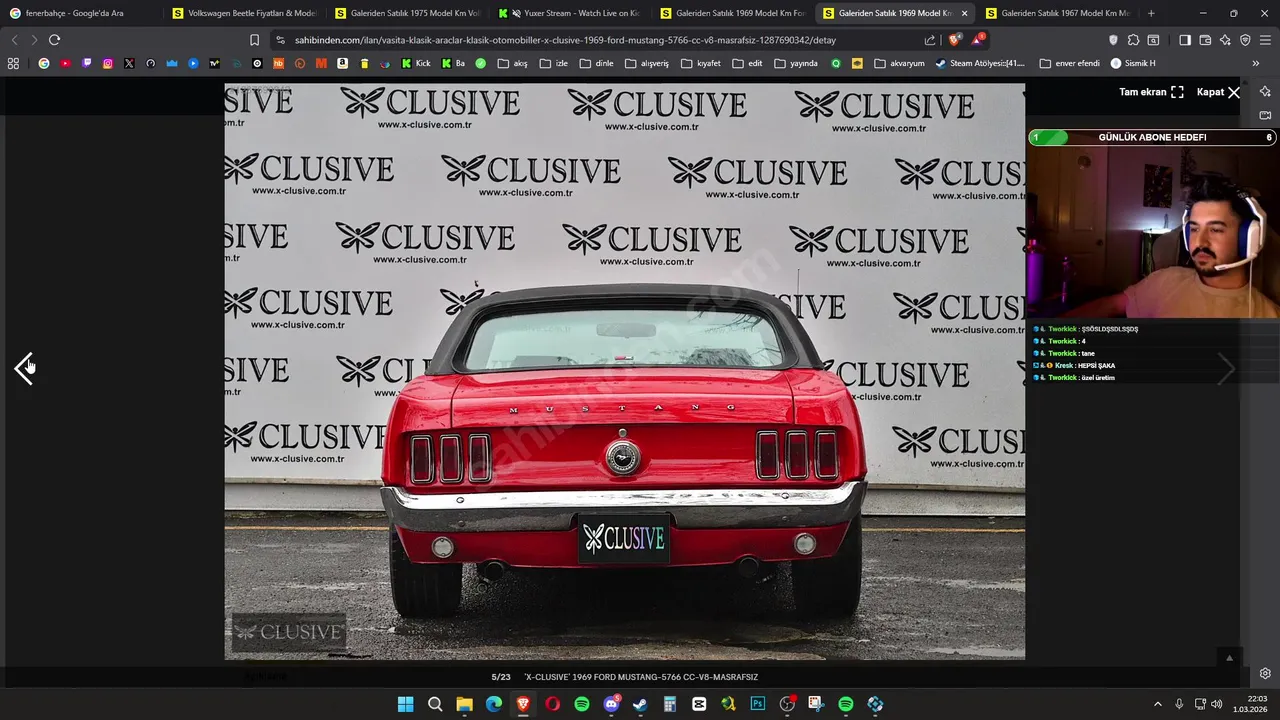Show hidden system tray icons
The height and width of the screenshot is (720, 1280).
pyautogui.click(x=1158, y=704)
